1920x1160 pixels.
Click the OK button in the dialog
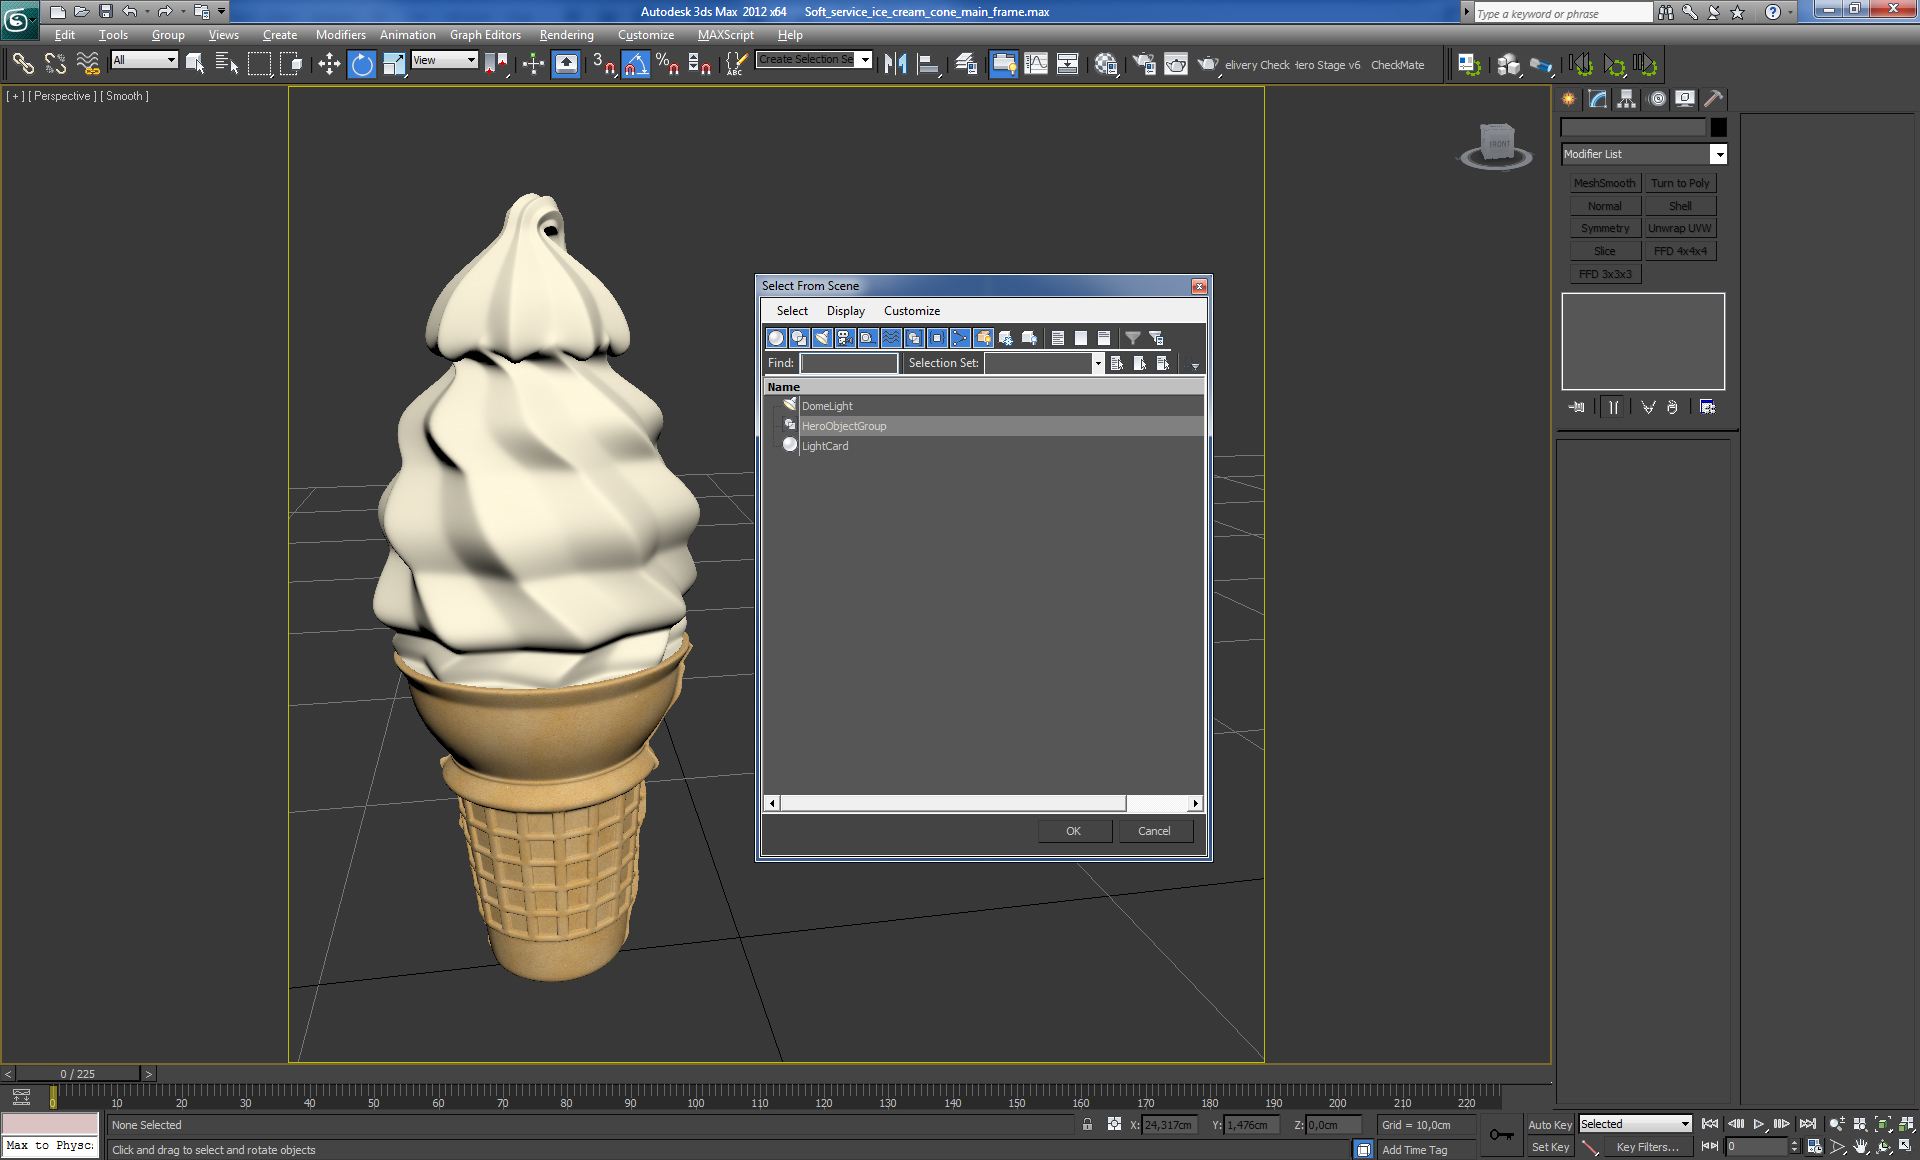click(1073, 831)
